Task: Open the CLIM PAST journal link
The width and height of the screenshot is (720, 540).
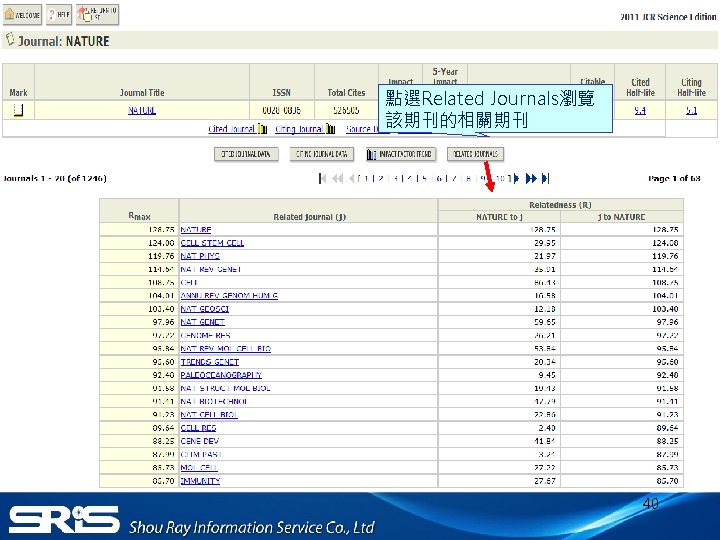Action: click(x=201, y=455)
